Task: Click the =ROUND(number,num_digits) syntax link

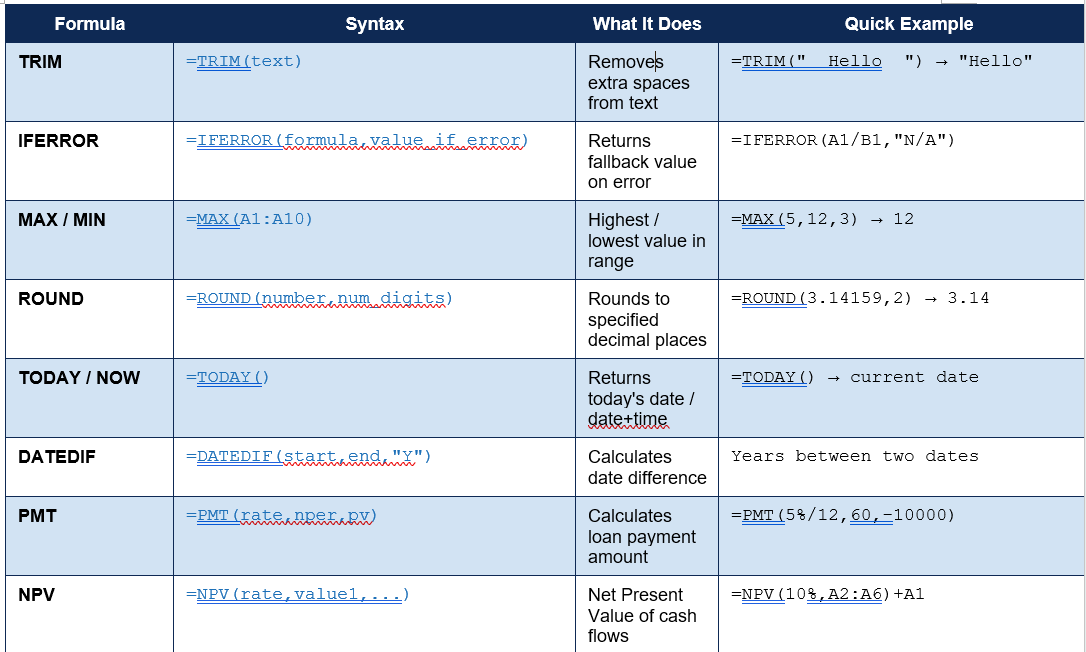Action: click(x=319, y=298)
